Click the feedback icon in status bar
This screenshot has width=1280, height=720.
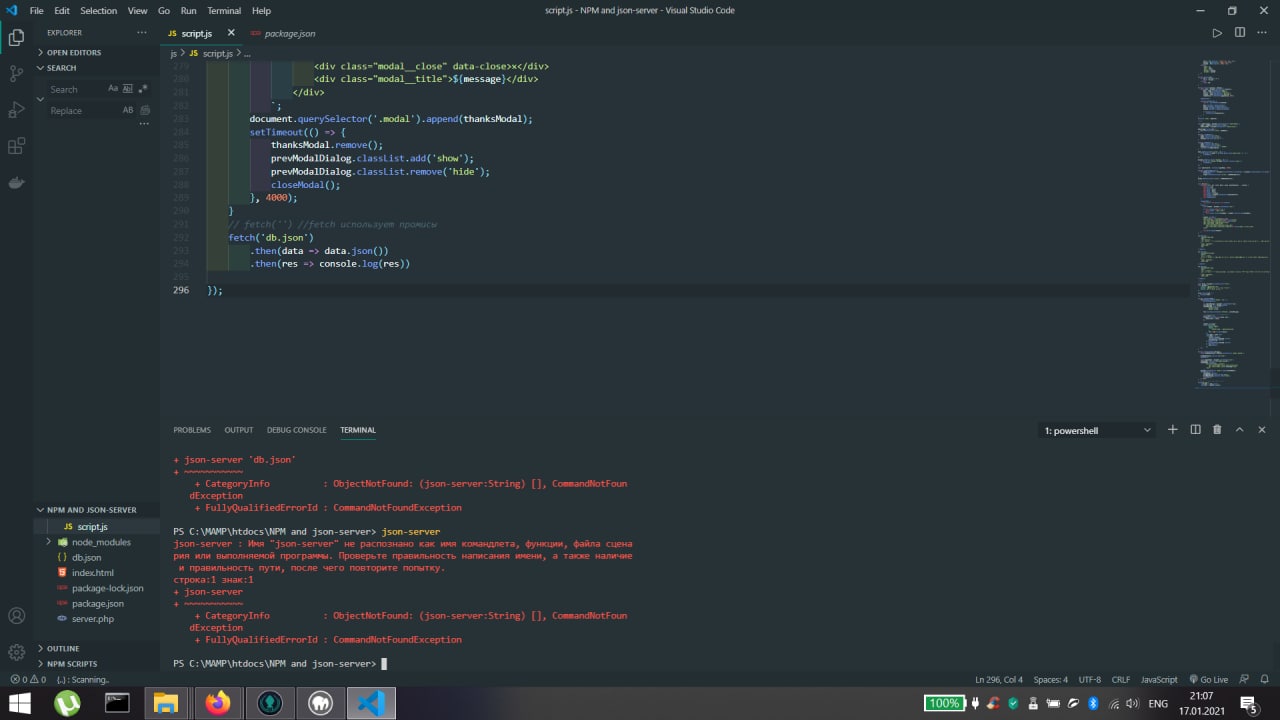pos(1242,679)
